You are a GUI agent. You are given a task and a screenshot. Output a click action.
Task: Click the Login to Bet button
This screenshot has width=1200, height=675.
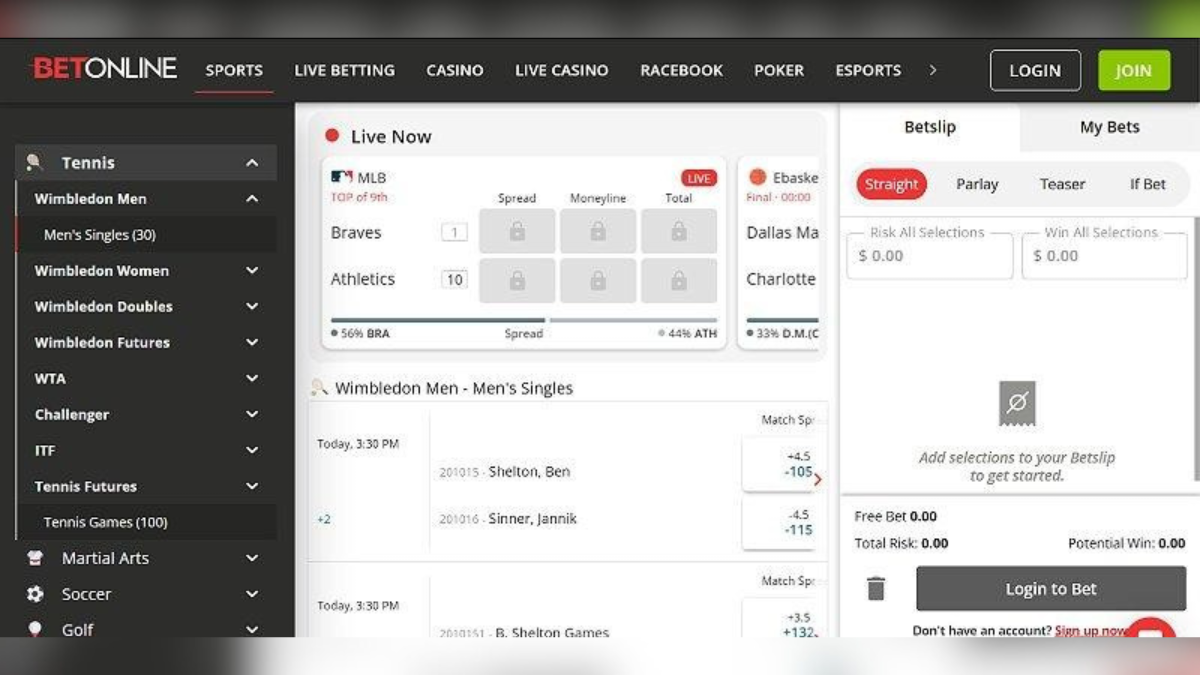(x=1051, y=589)
